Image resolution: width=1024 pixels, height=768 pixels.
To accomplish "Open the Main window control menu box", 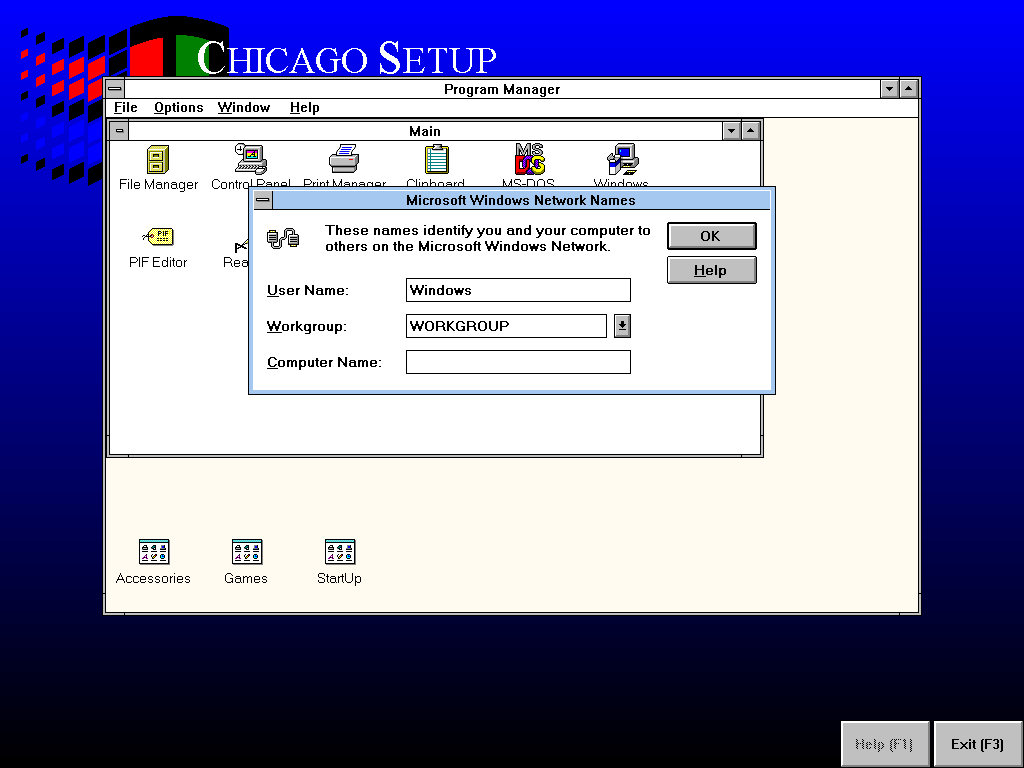I will [119, 131].
